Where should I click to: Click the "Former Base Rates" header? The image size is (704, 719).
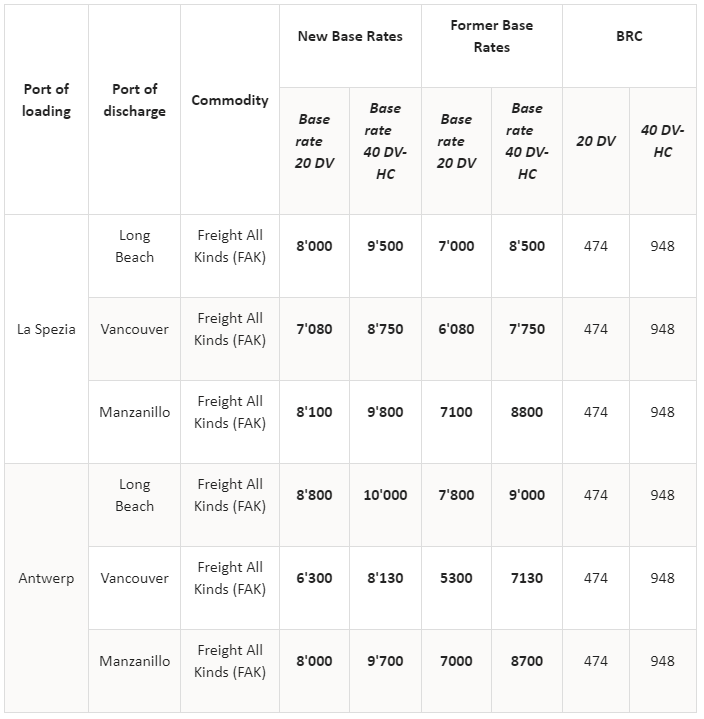tap(492, 36)
